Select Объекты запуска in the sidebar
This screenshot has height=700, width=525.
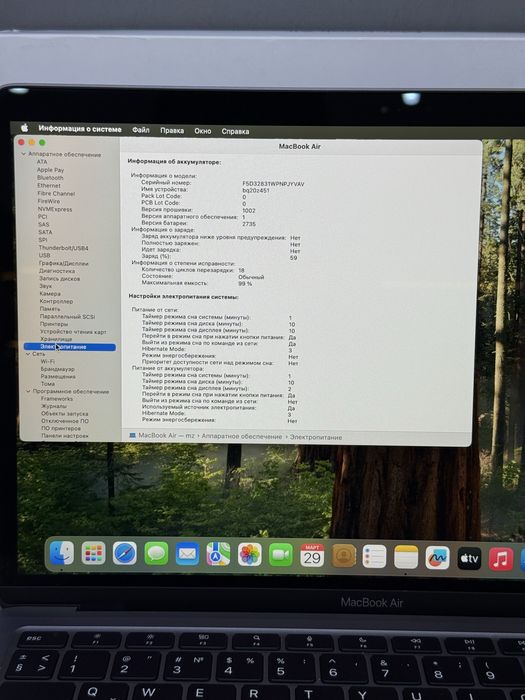click(65, 414)
